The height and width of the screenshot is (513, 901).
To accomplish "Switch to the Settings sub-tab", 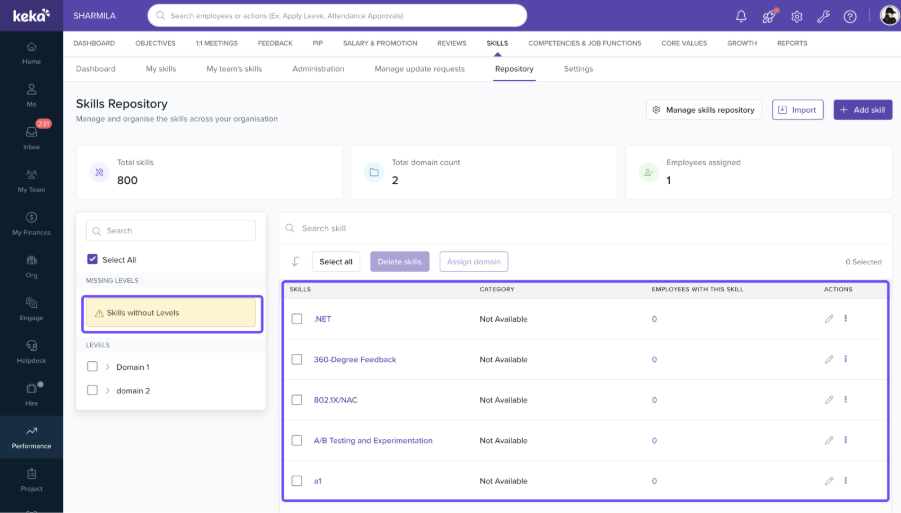I will click(x=578, y=69).
